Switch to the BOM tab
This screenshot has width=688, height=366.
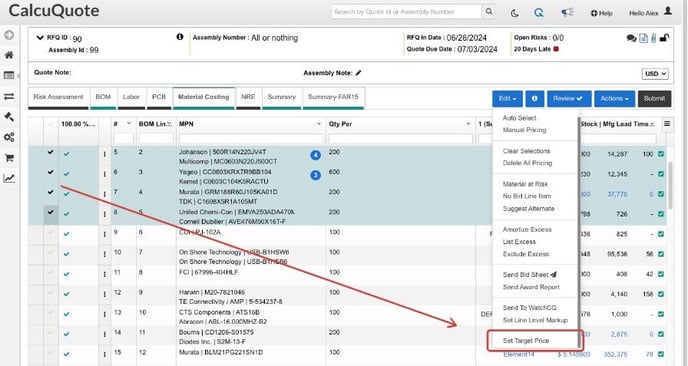[103, 97]
